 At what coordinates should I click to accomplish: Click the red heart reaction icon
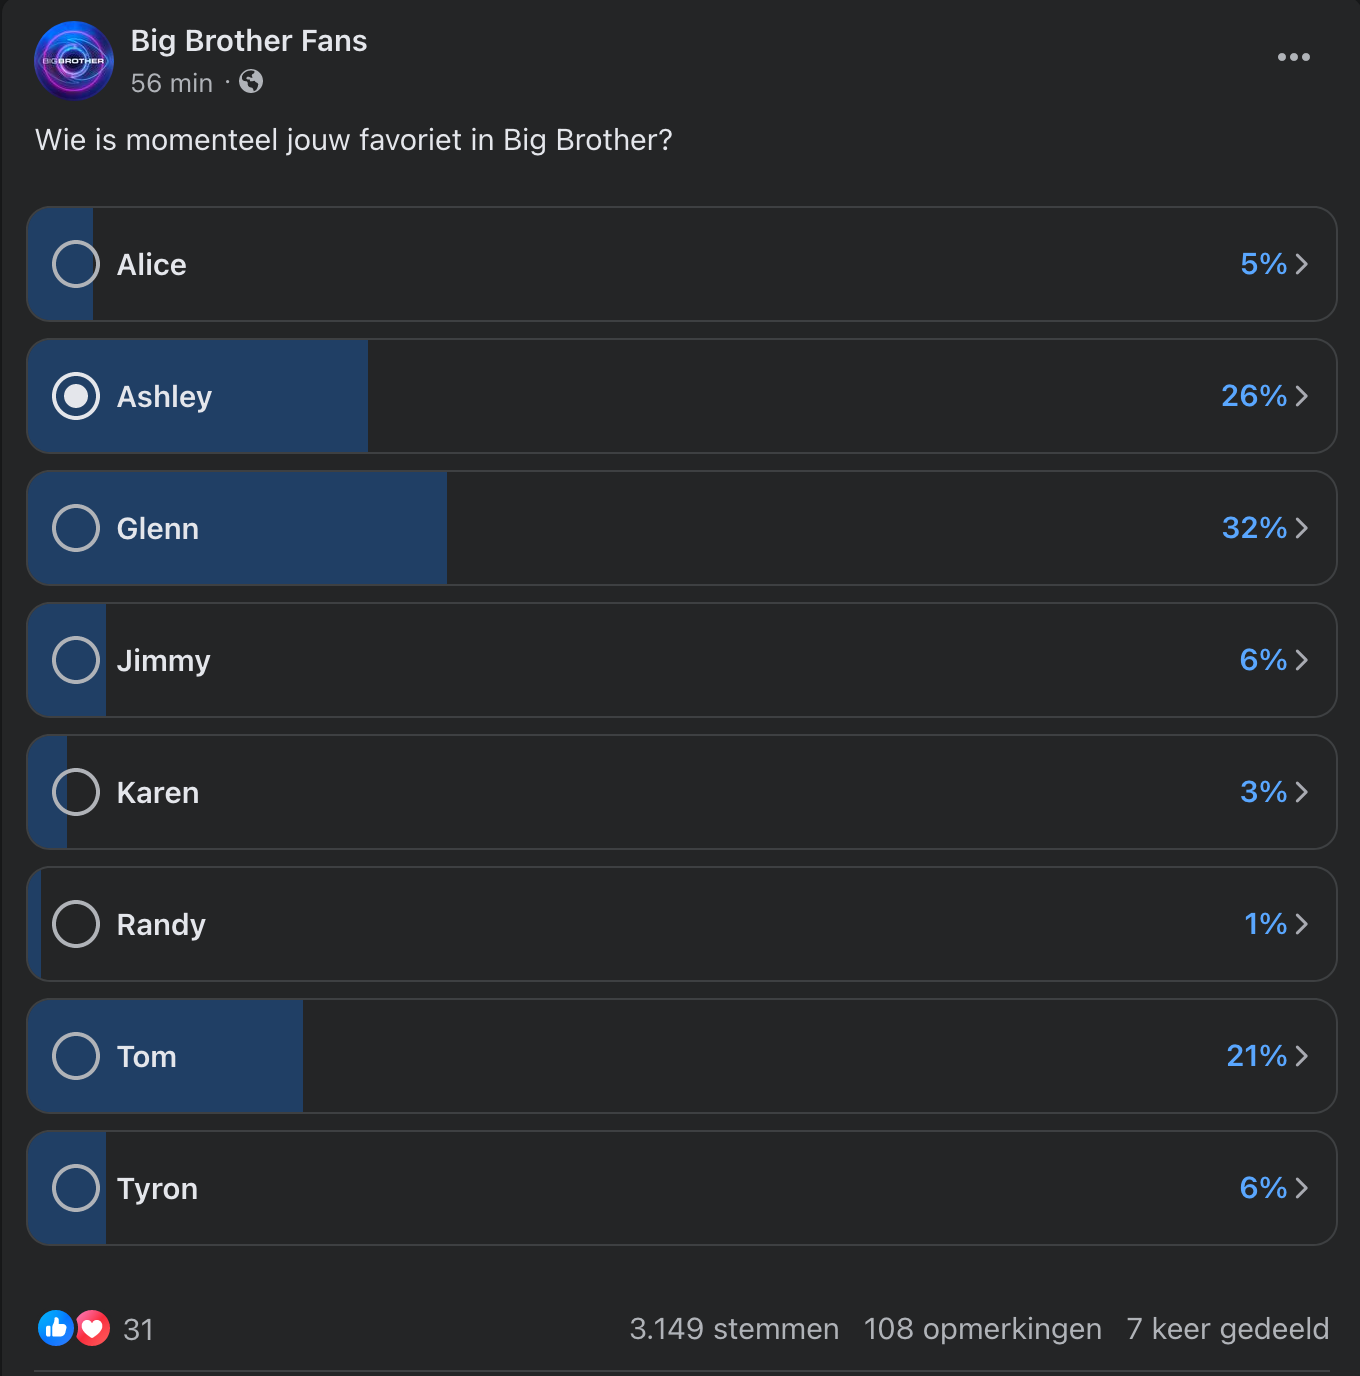[x=92, y=1328]
